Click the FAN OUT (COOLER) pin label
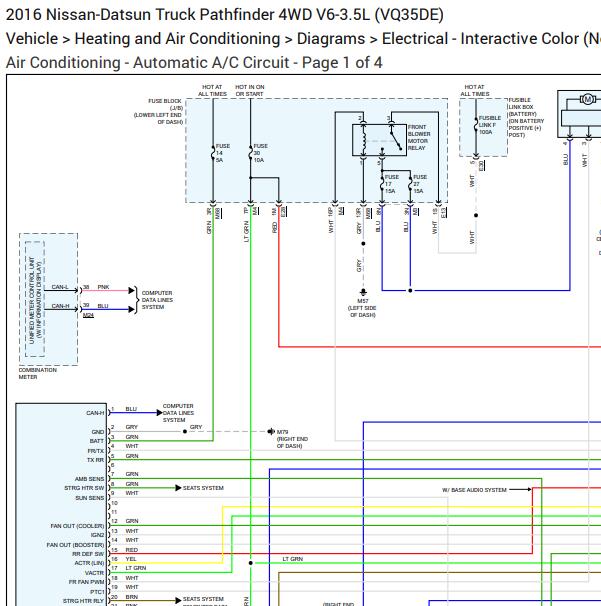The height and width of the screenshot is (606, 601). pyautogui.click(x=77, y=526)
